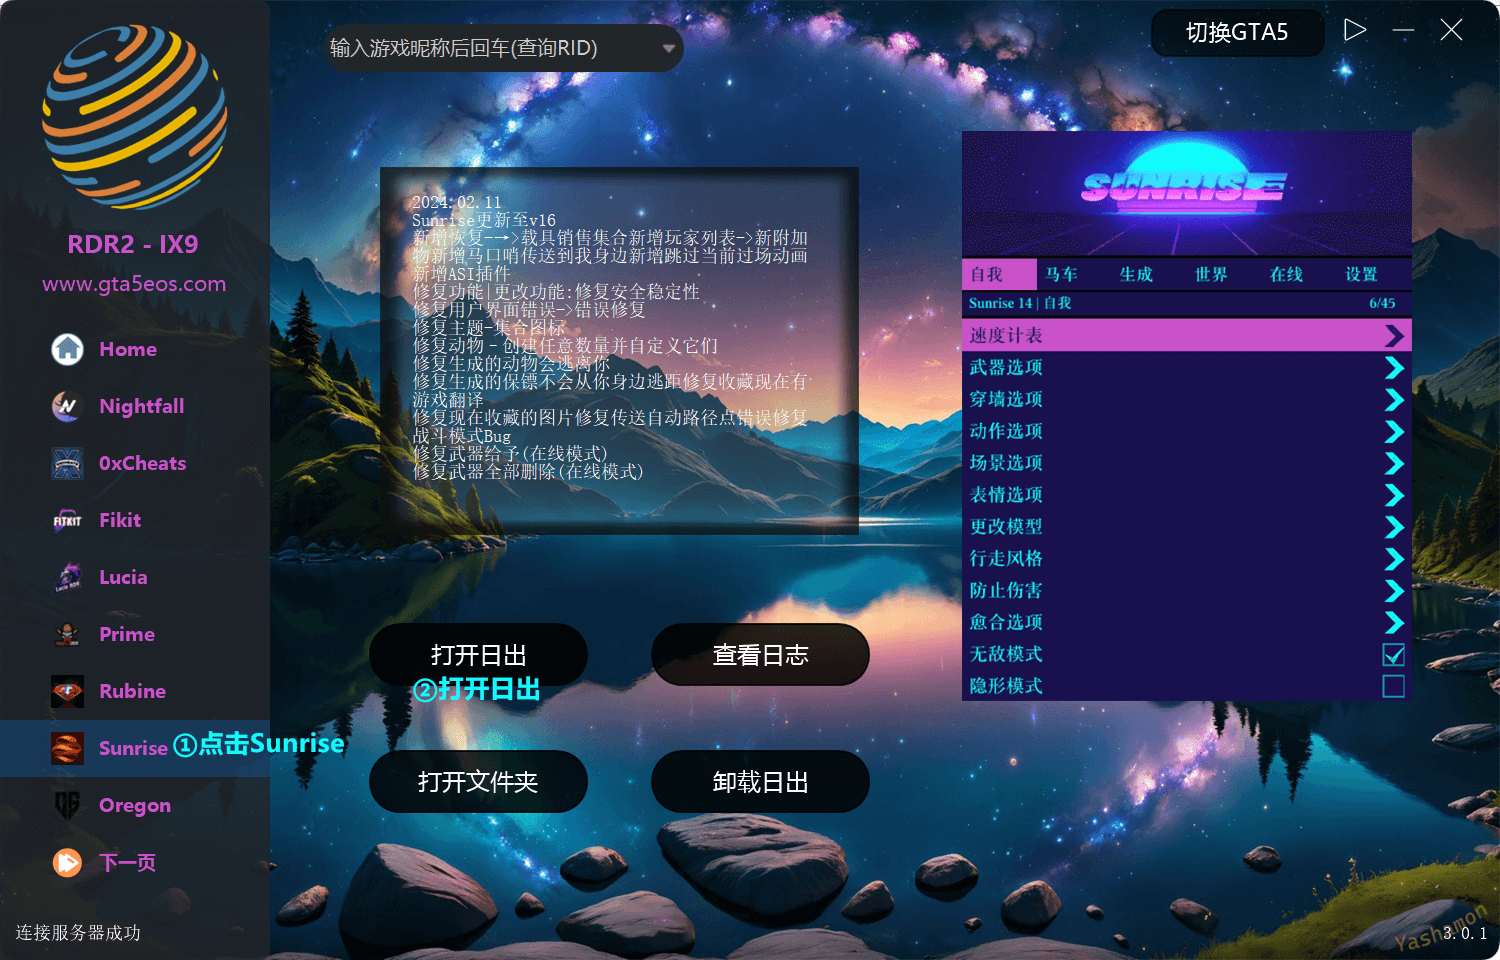The image size is (1500, 960).
Task: Expand 行走风格 chevron
Action: coord(1394,559)
